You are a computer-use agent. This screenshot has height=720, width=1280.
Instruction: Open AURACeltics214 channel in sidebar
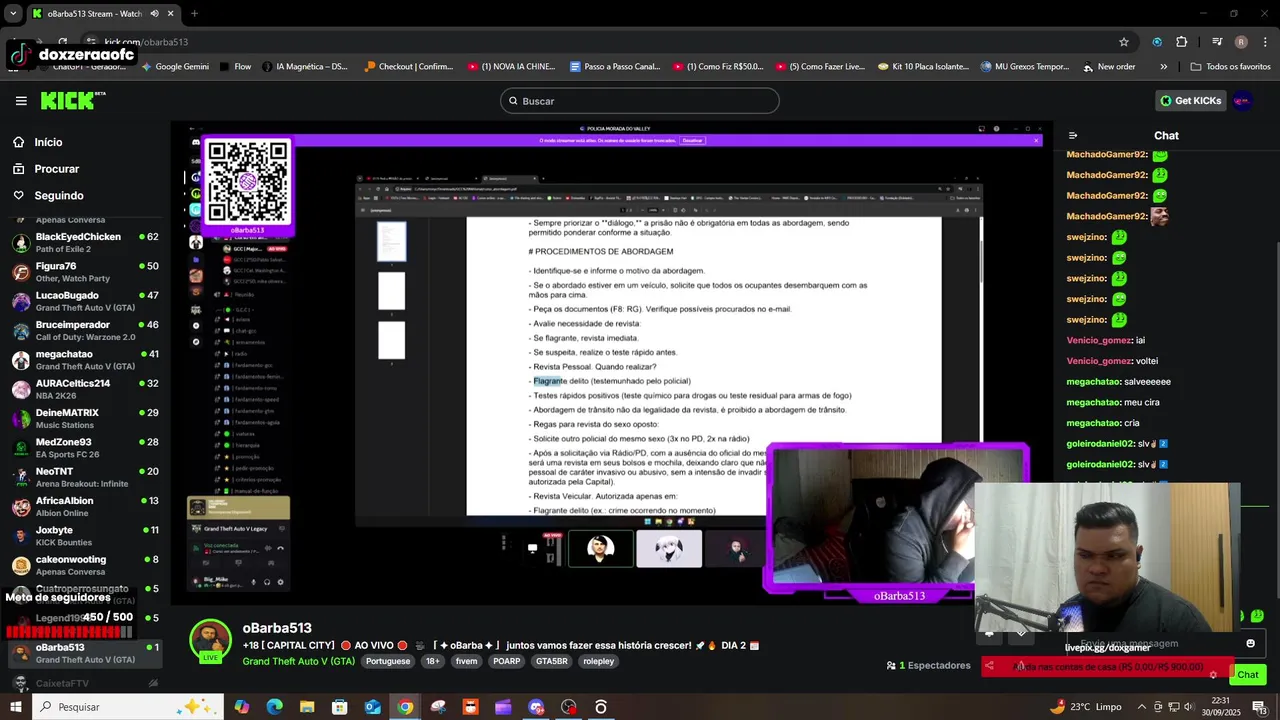84,389
